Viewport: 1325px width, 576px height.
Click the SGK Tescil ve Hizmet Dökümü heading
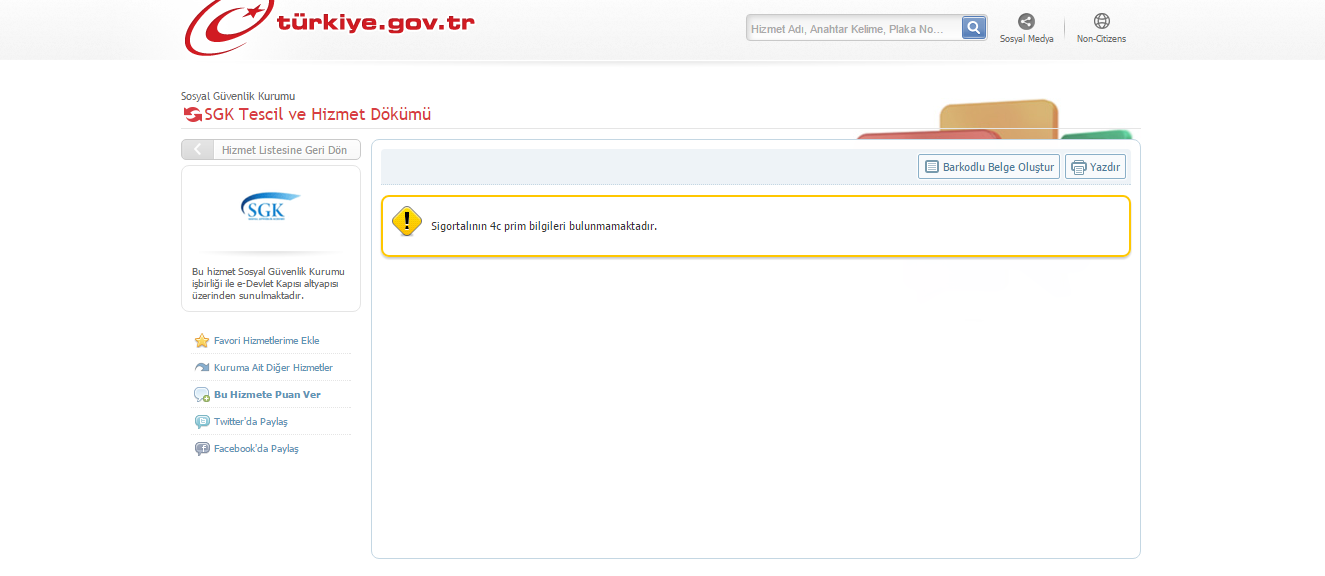click(x=318, y=115)
